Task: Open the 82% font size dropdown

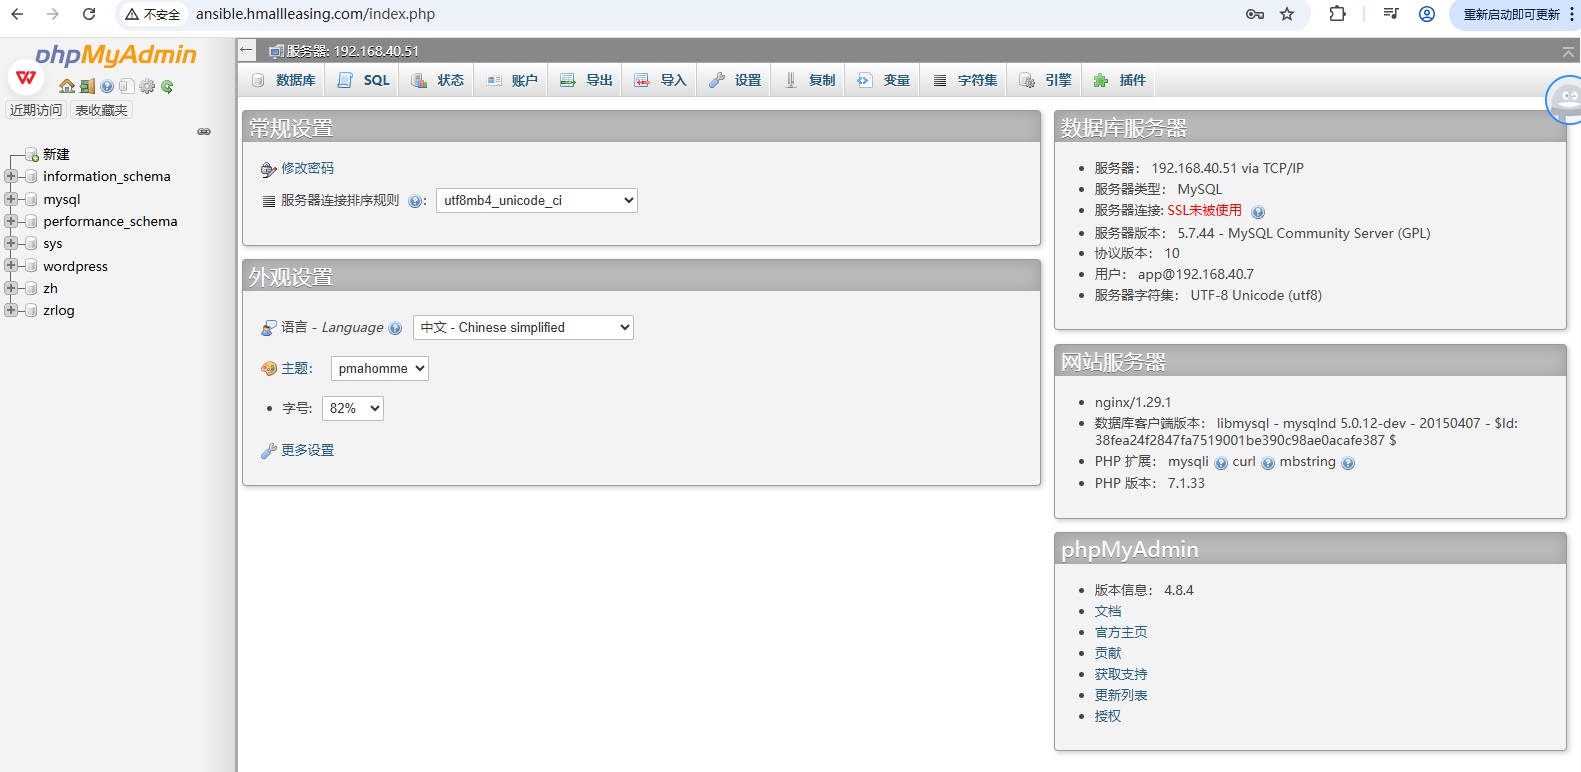Action: (352, 408)
